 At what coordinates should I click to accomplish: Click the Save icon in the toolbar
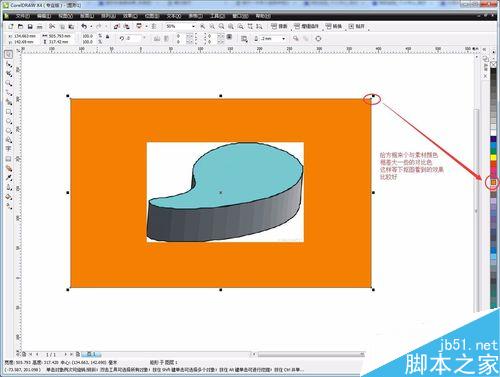pyautogui.click(x=30, y=26)
